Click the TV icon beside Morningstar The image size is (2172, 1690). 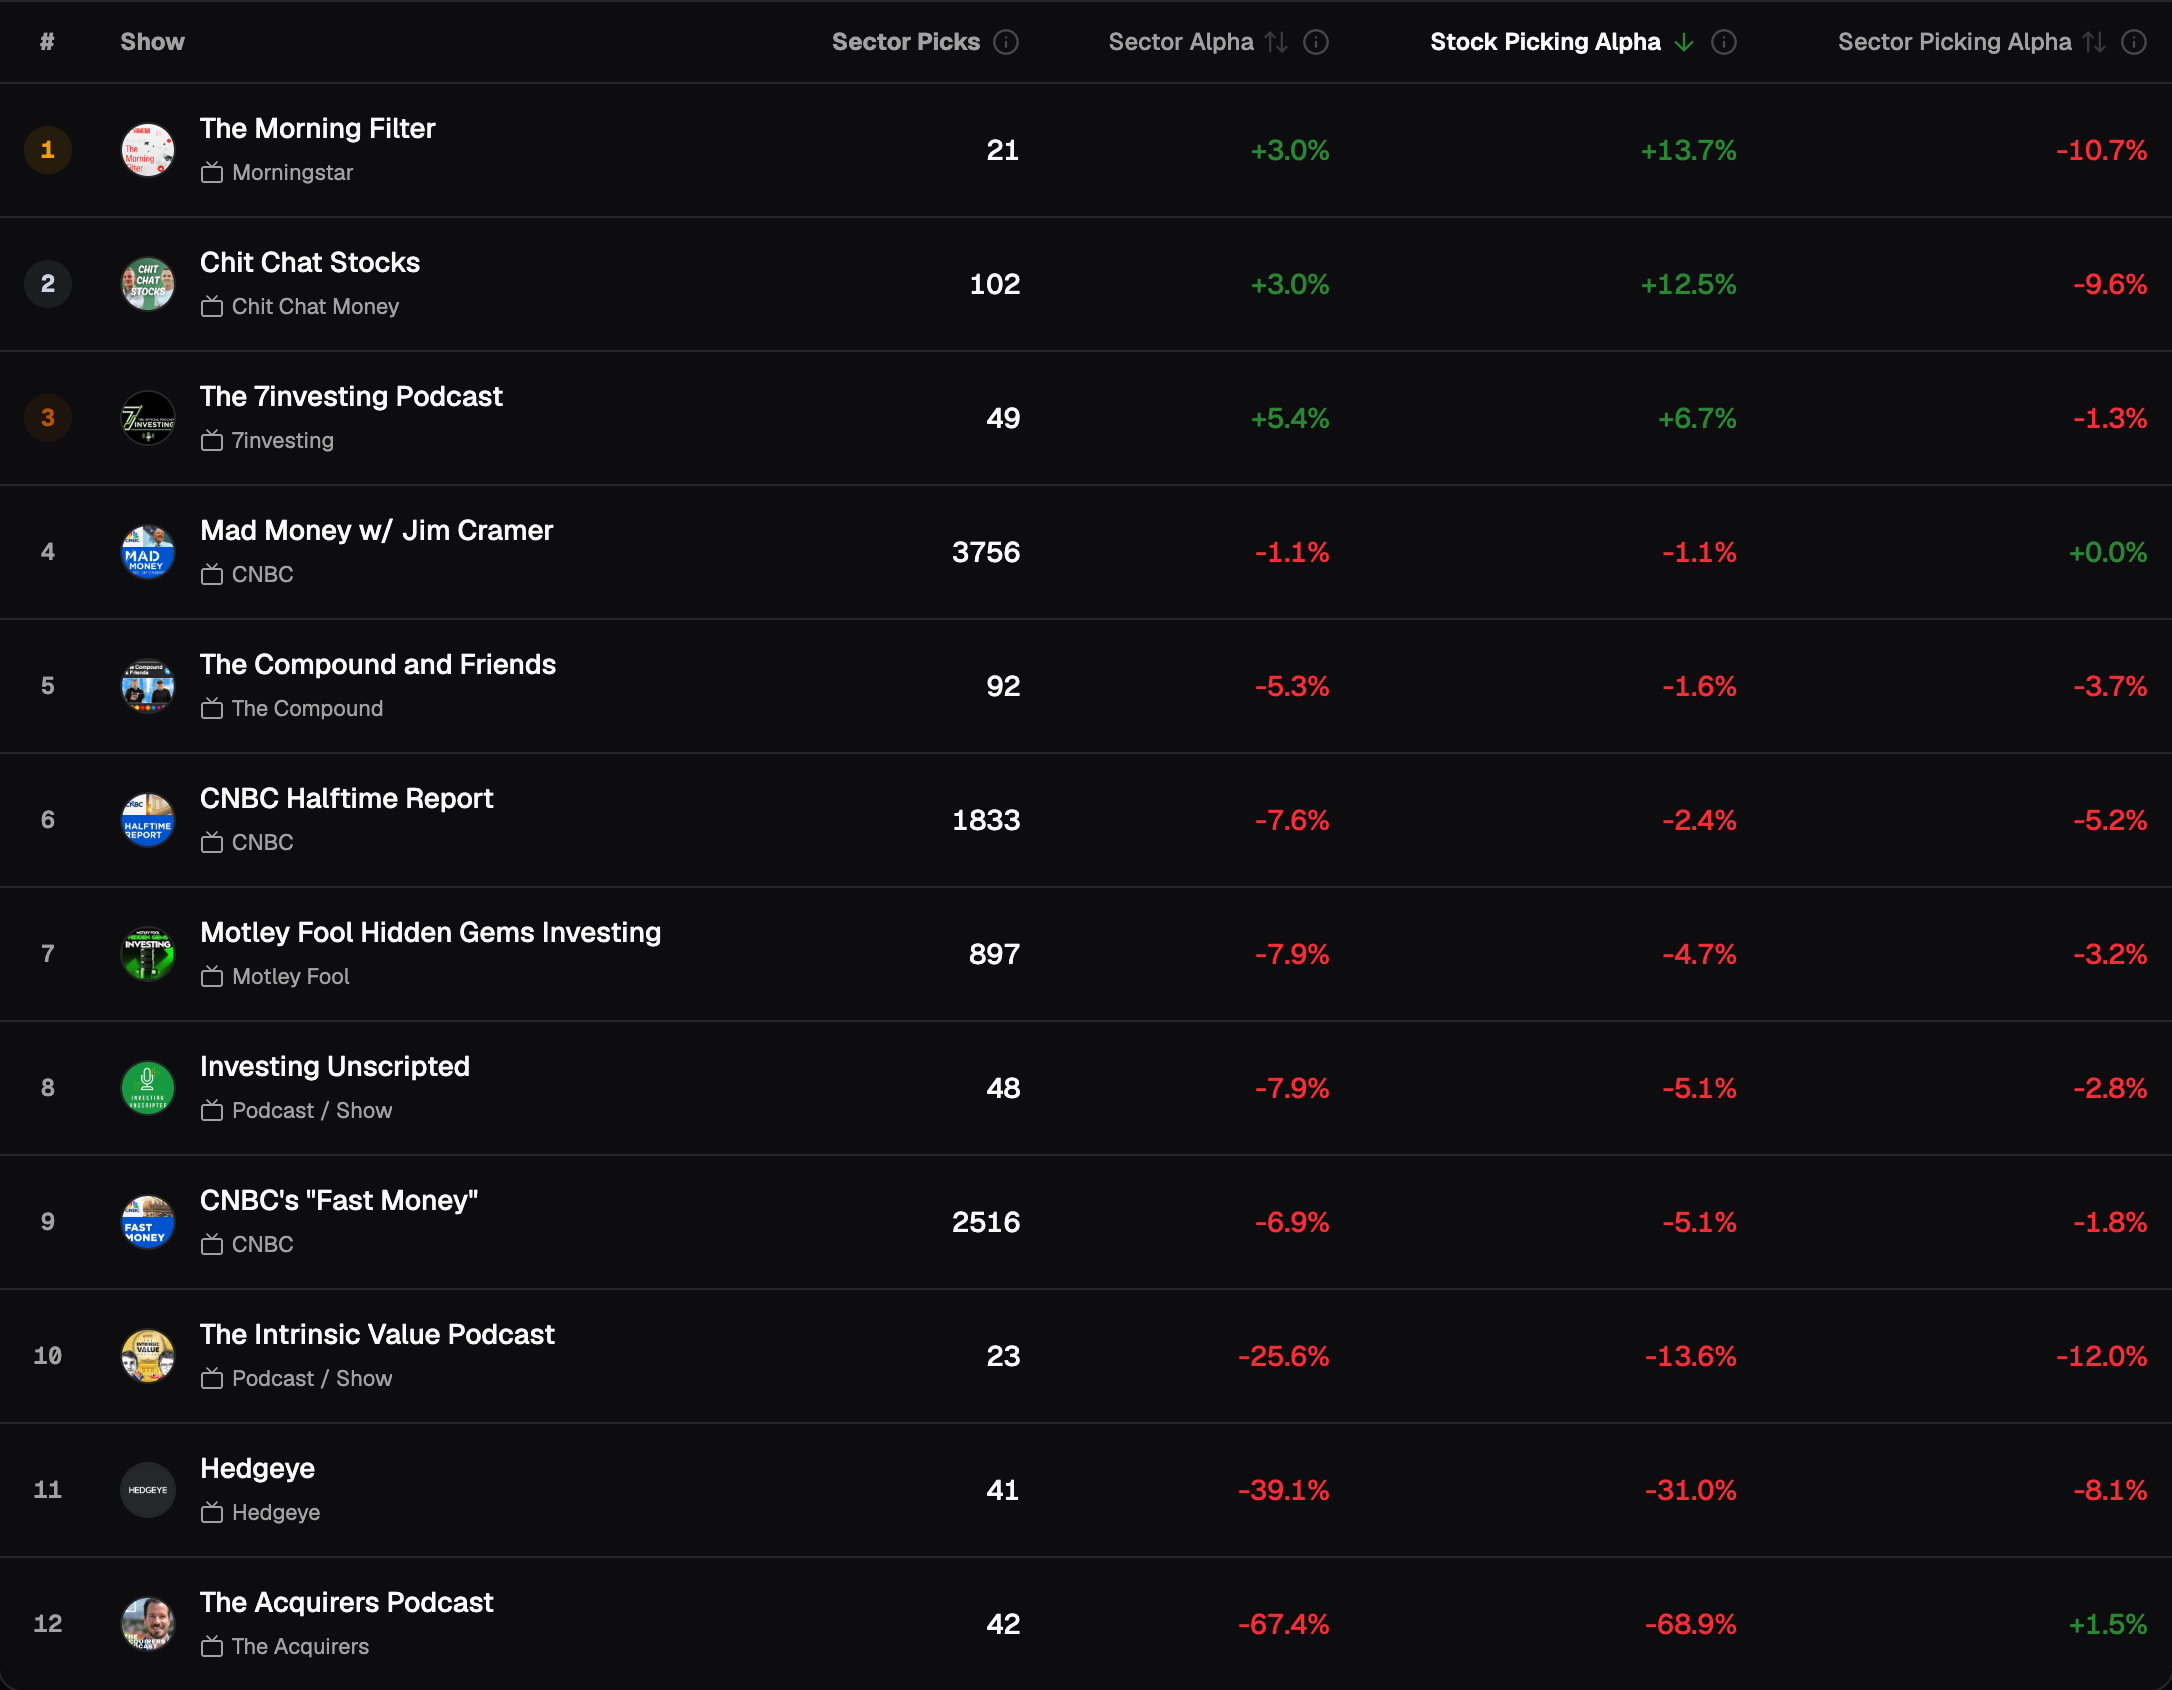(211, 173)
